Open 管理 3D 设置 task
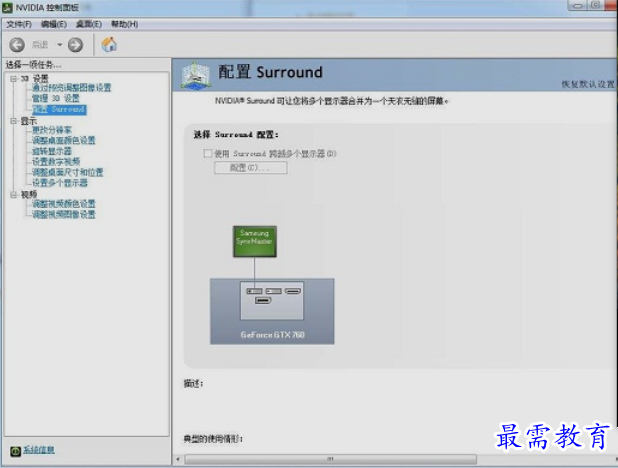The image size is (618, 468). [x=56, y=98]
